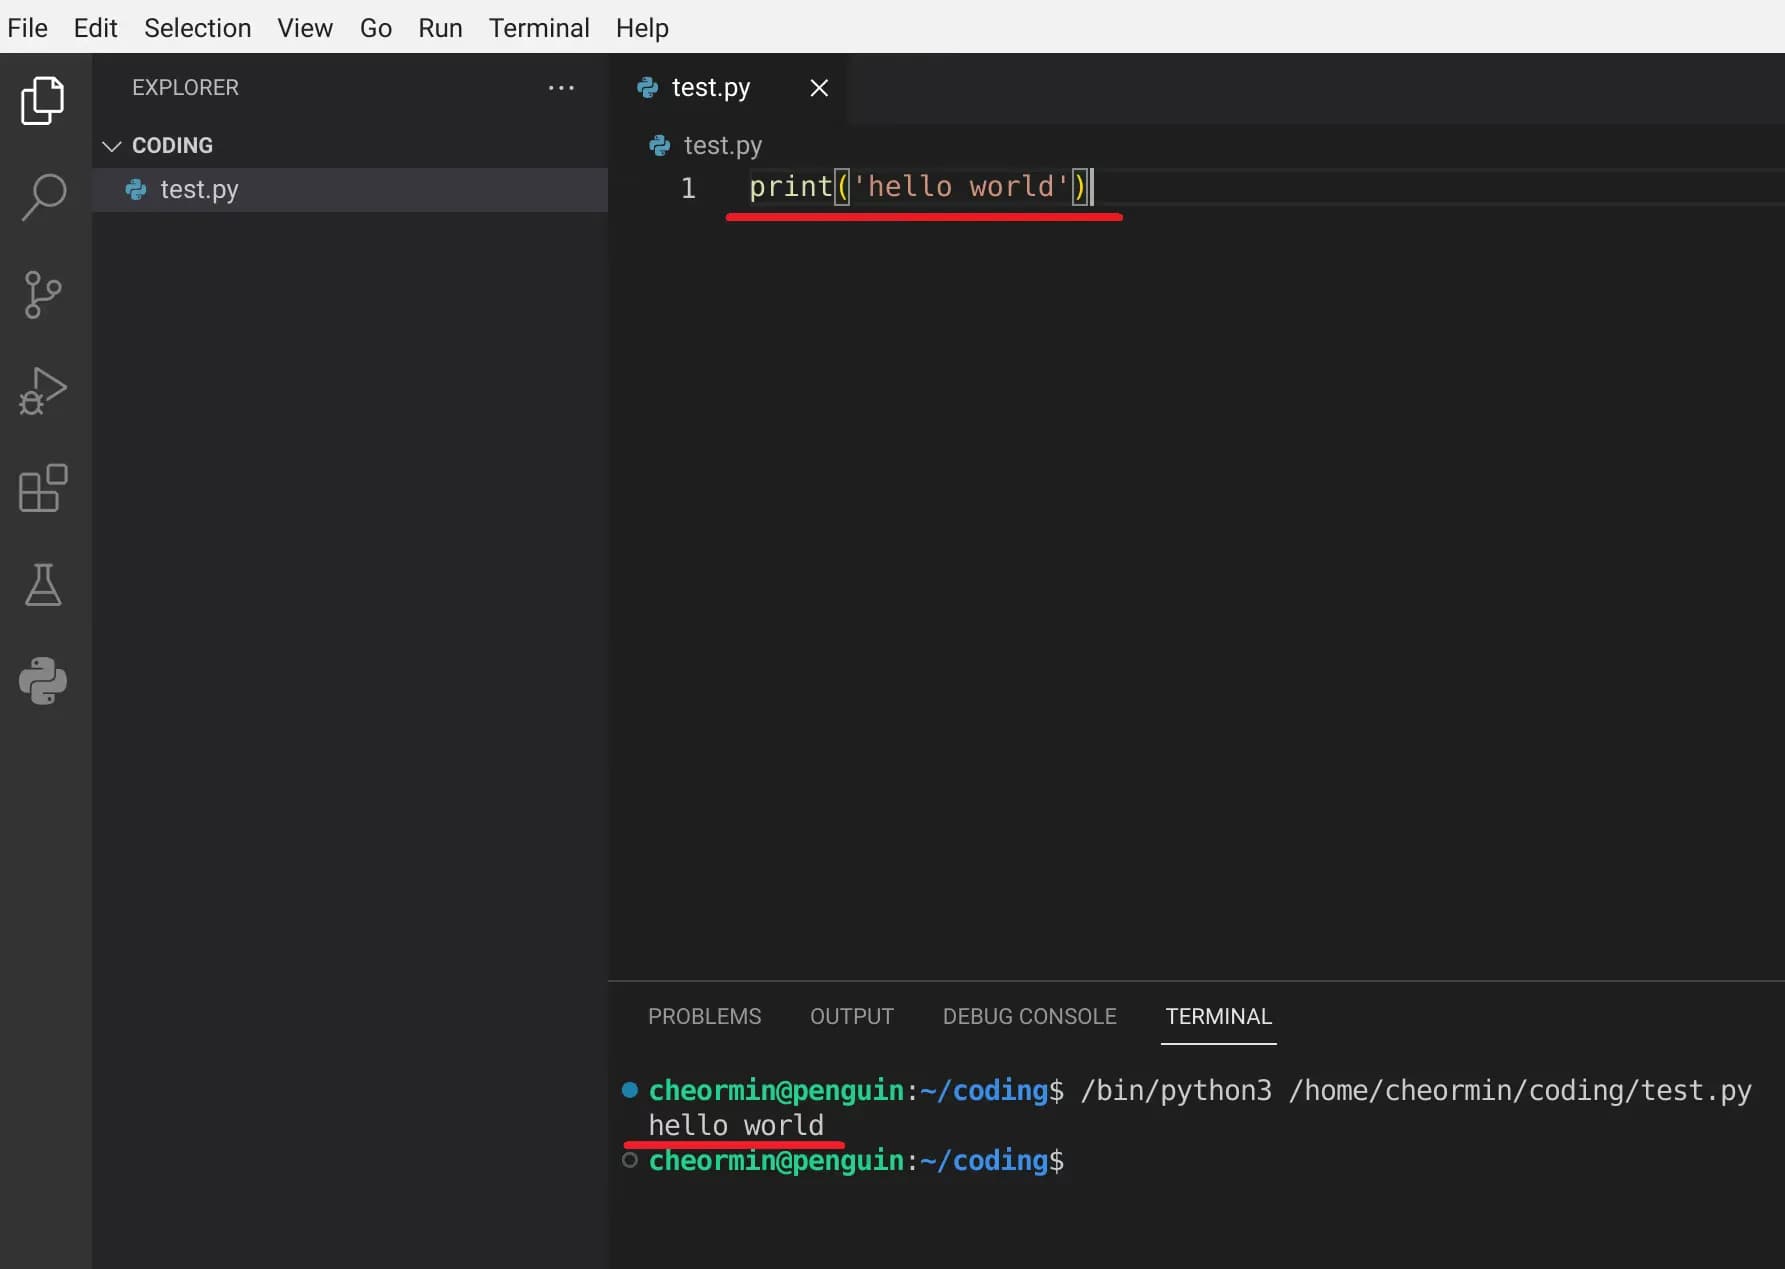Collapse the CODING folder section
Viewport: 1785px width, 1269px height.
point(111,145)
